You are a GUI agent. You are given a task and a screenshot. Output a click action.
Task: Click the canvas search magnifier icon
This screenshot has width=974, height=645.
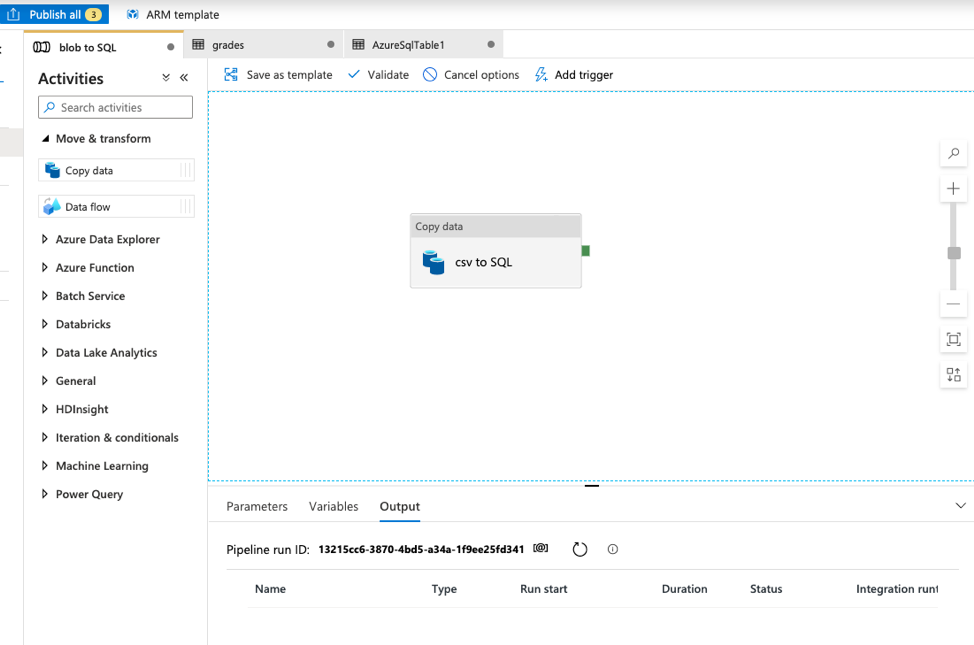click(953, 153)
